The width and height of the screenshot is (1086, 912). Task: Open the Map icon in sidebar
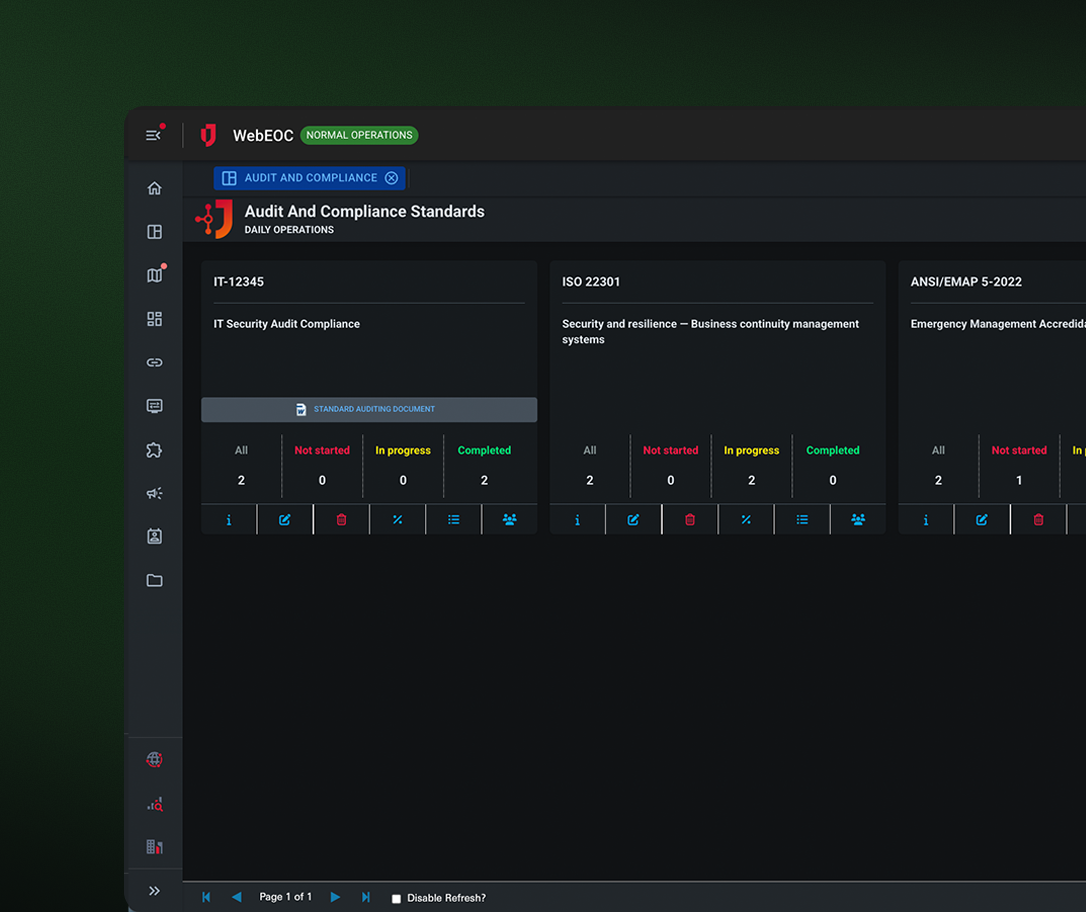pos(154,276)
